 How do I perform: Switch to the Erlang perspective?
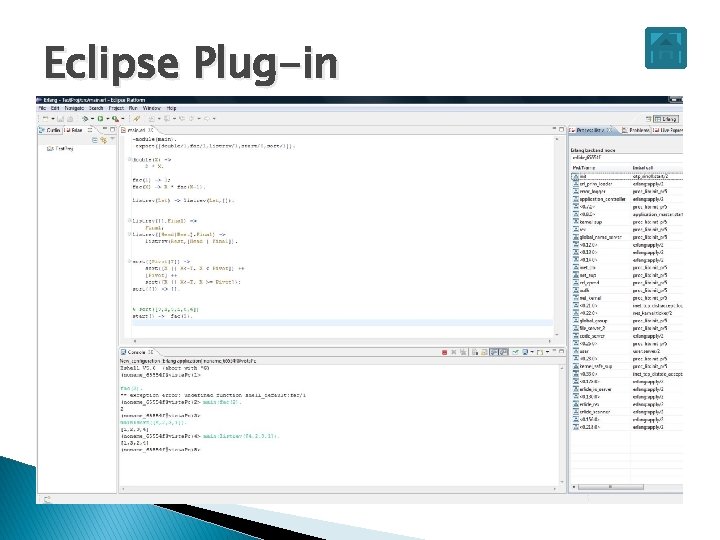666,119
